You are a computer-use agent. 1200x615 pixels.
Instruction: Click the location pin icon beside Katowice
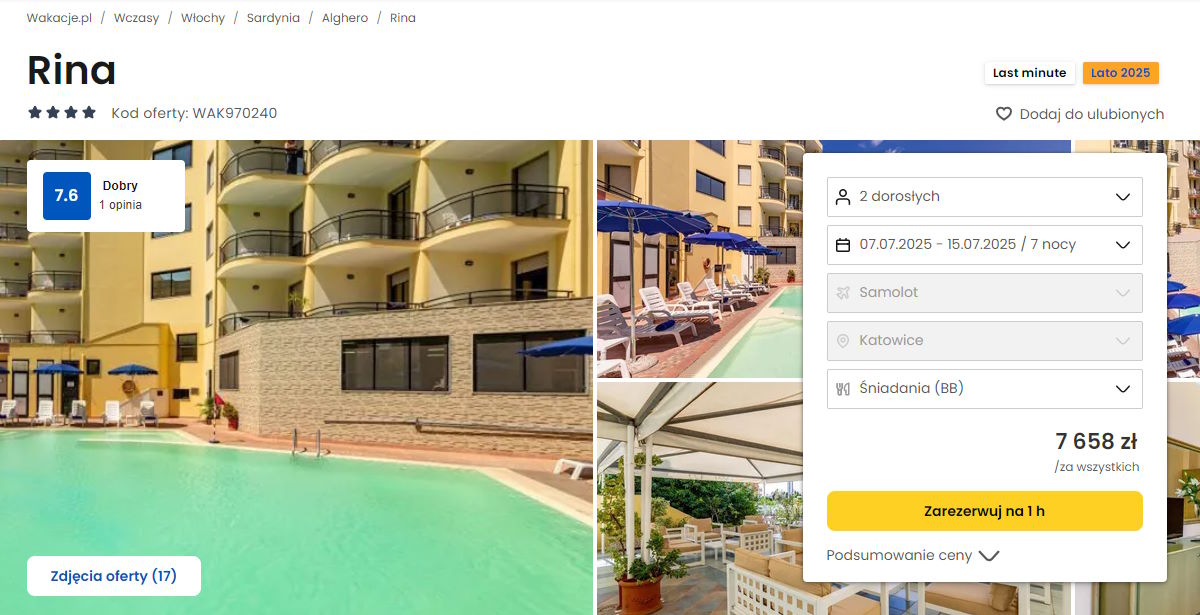click(x=842, y=340)
